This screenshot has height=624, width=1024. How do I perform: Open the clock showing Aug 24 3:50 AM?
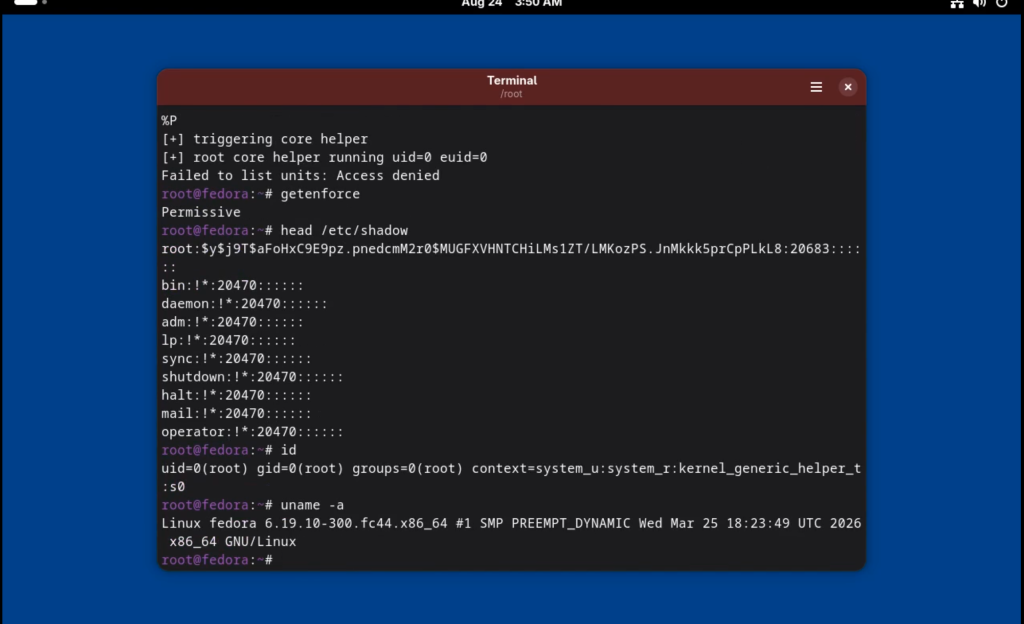tap(511, 3)
